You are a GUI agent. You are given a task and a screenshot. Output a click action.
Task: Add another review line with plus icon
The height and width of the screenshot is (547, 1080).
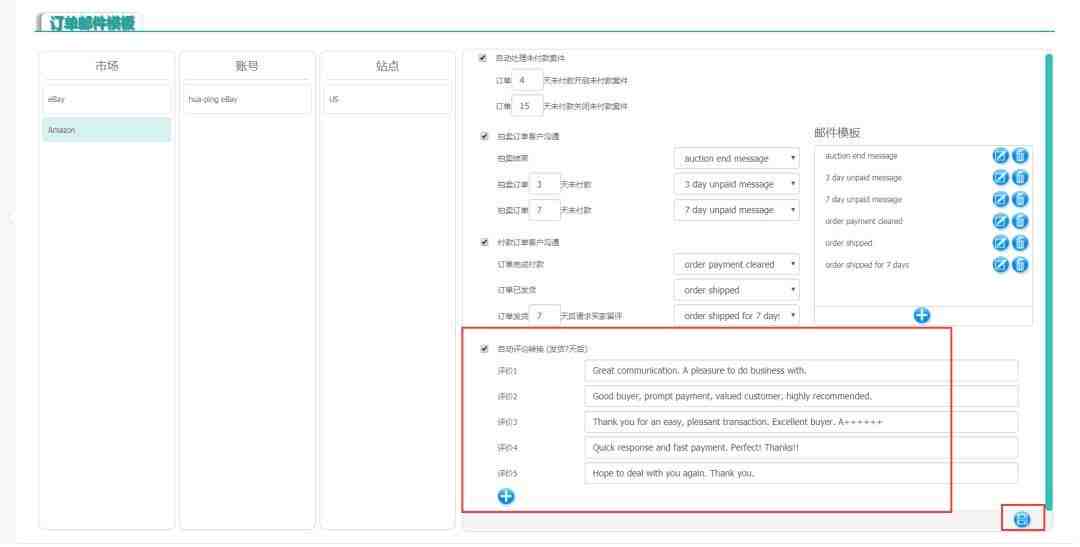[x=506, y=497]
